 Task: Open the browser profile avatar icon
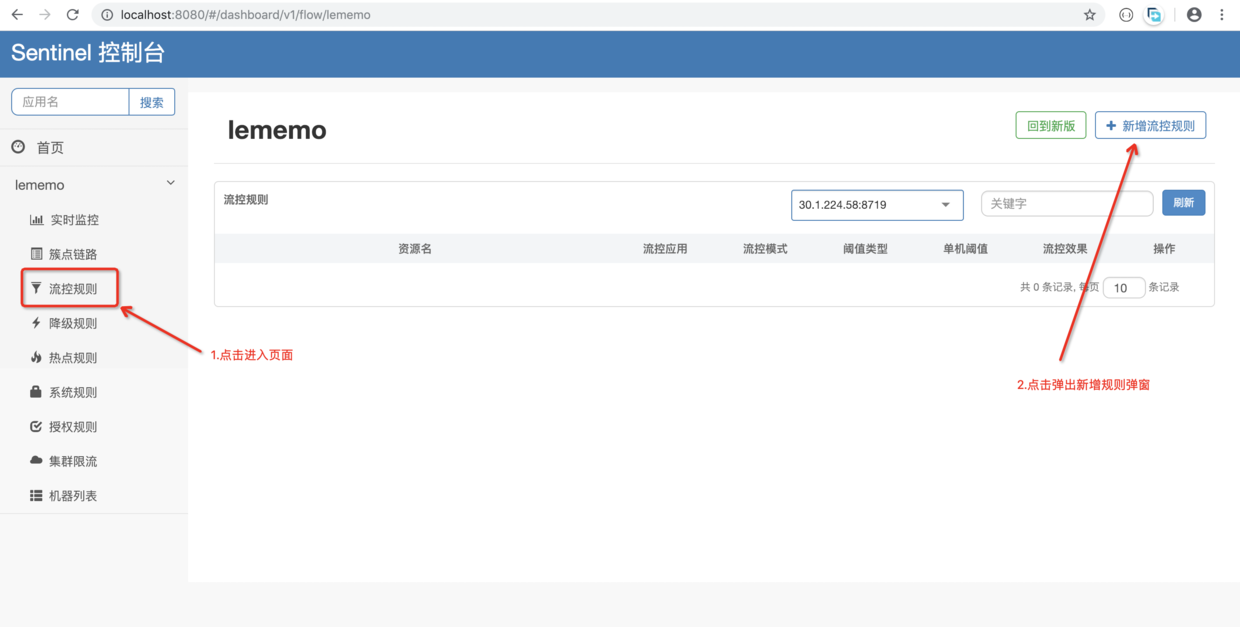1194,15
